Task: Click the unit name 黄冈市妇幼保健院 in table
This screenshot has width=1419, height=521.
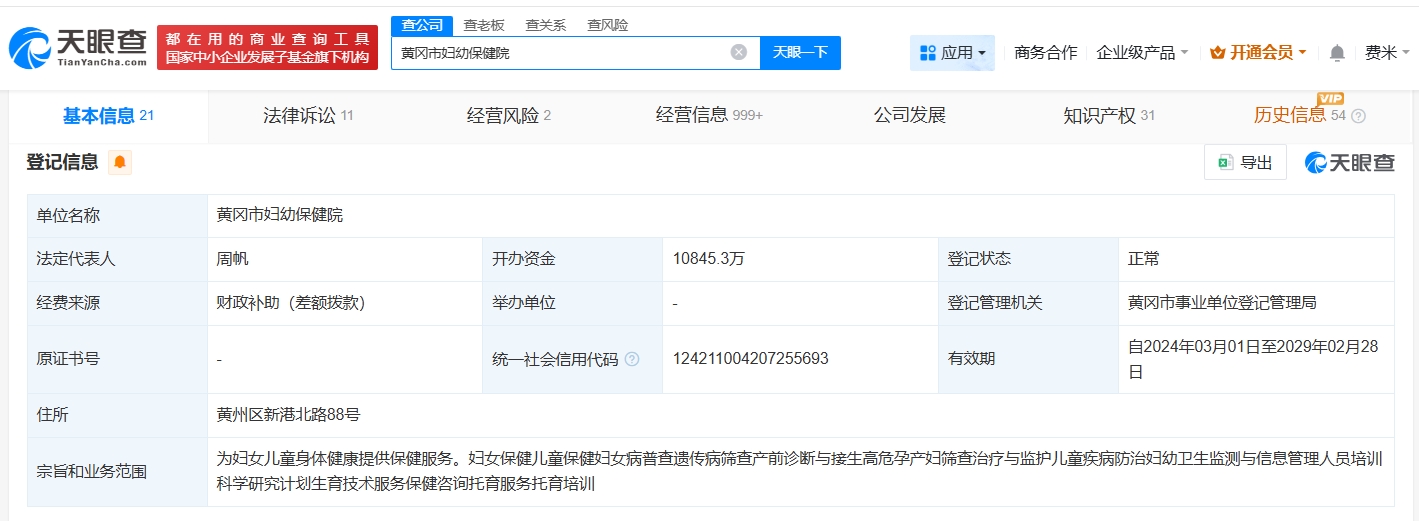Action: click(280, 215)
